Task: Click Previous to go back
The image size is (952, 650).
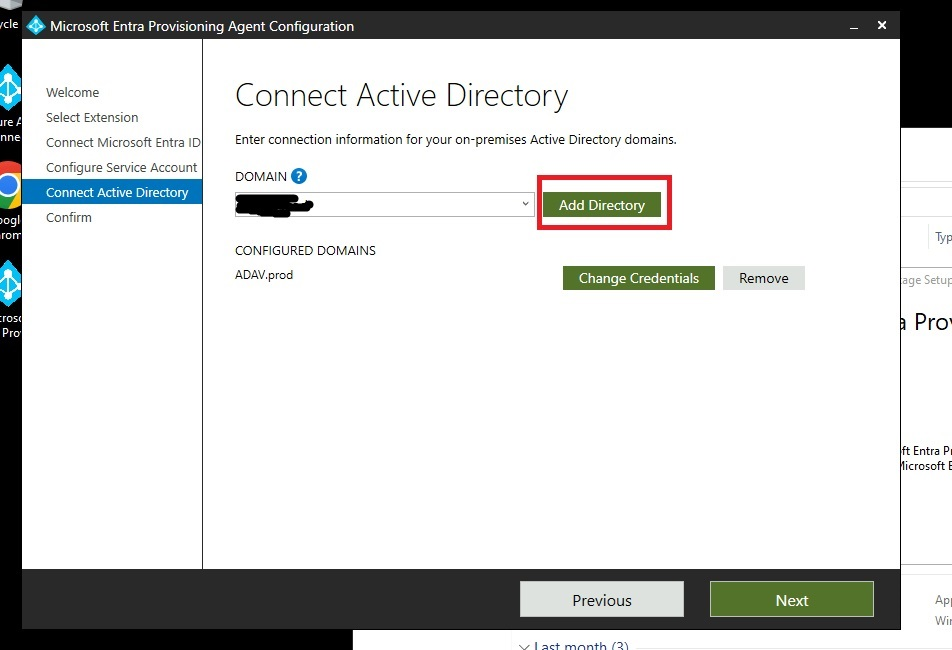Action: (x=601, y=599)
